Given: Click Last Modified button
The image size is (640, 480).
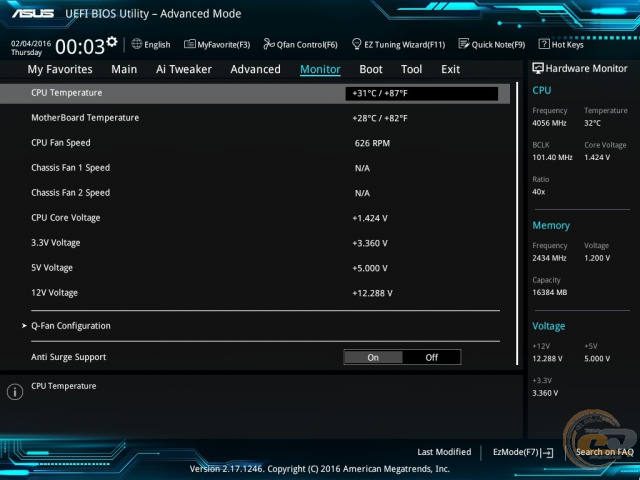Looking at the screenshot, I should (x=444, y=452).
